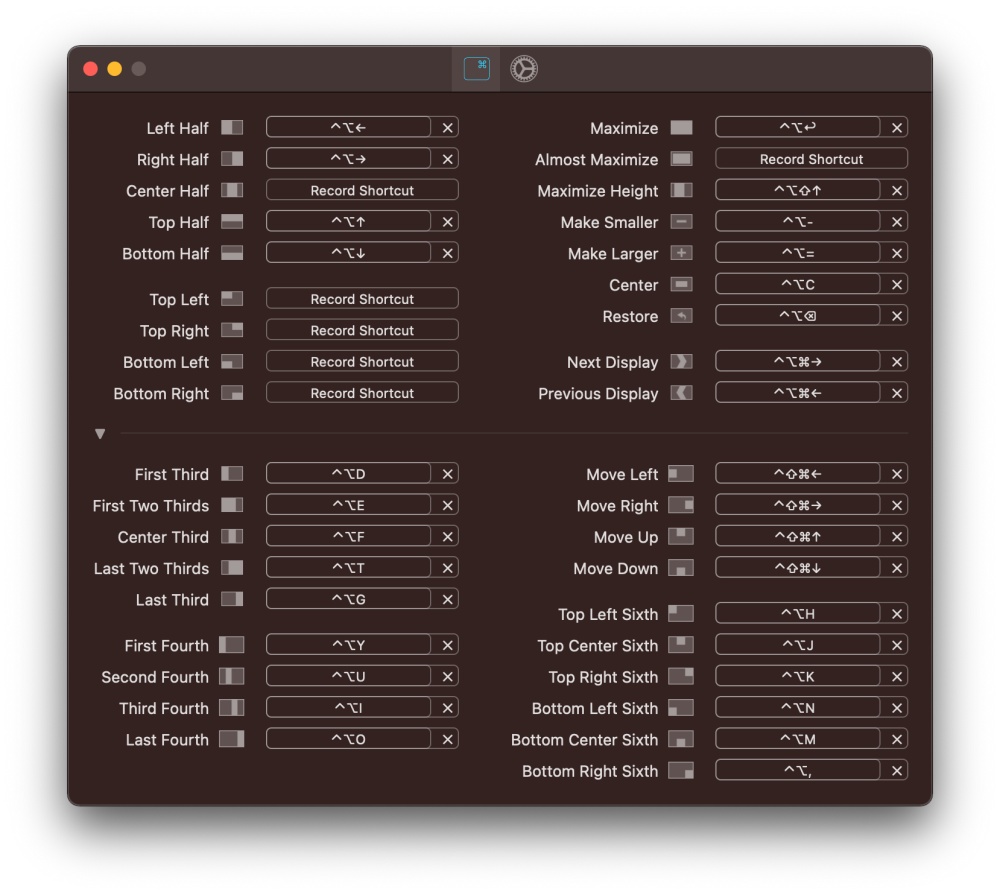
Task: Edit the Third Fourth shortcut field
Action: (348, 708)
